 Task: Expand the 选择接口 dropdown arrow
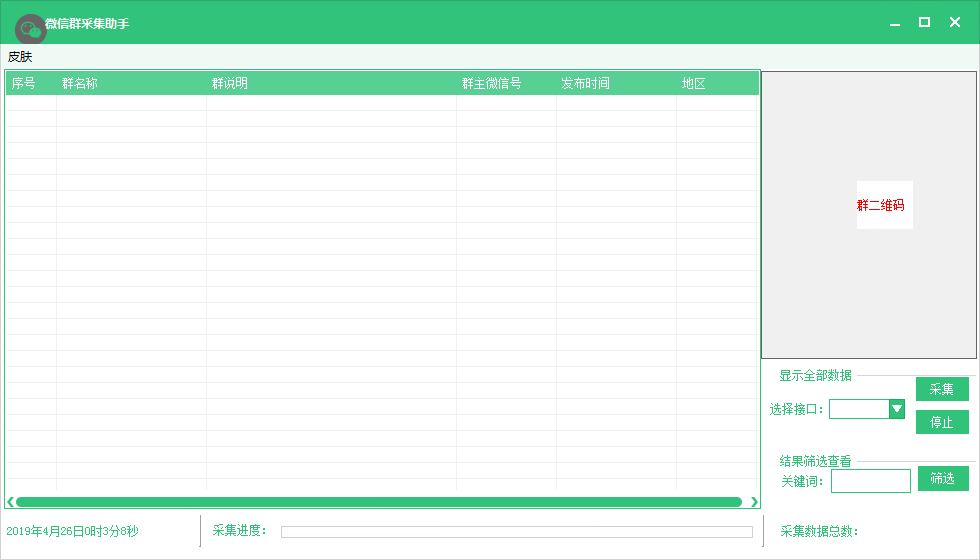coord(897,409)
